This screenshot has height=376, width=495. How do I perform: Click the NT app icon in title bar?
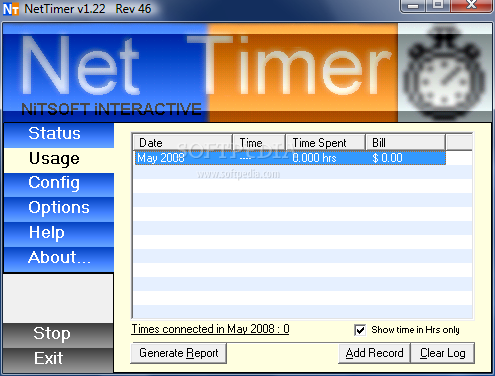pos(11,9)
